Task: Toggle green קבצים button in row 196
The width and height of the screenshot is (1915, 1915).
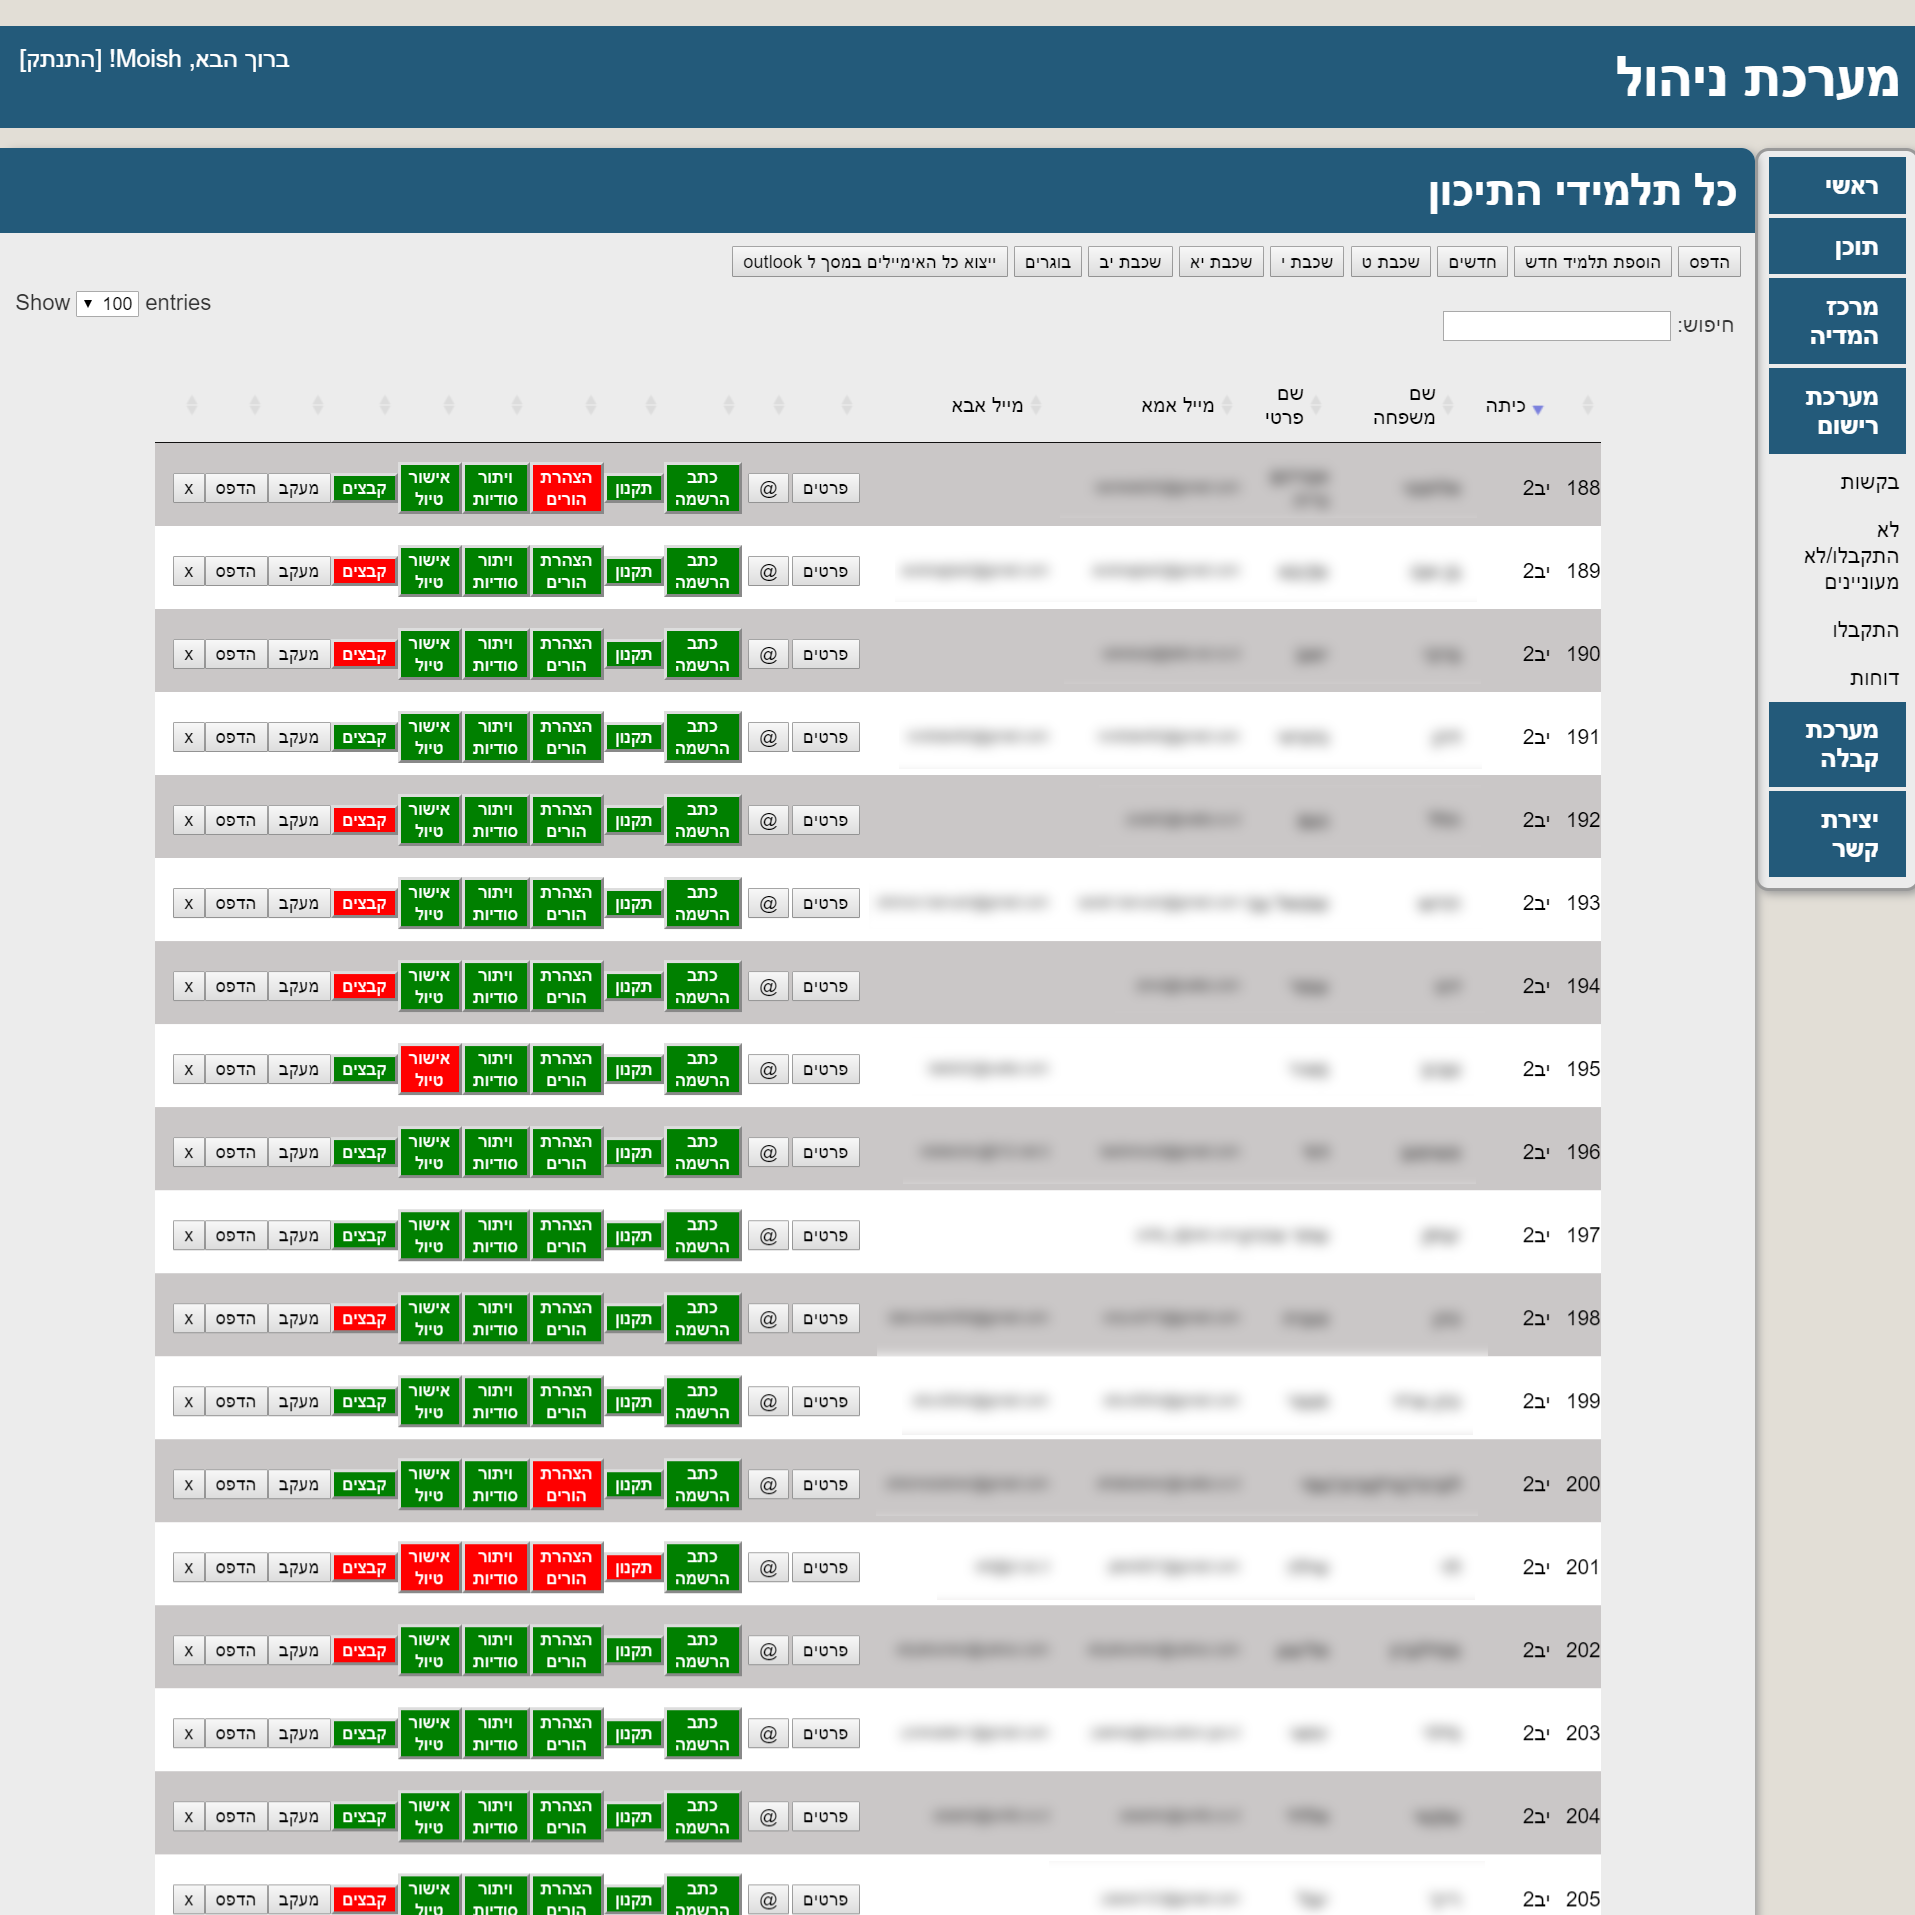Action: click(364, 1152)
